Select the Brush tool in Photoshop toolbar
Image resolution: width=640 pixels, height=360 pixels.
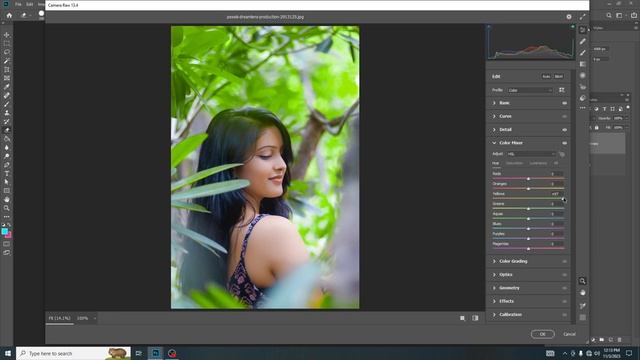[7, 104]
